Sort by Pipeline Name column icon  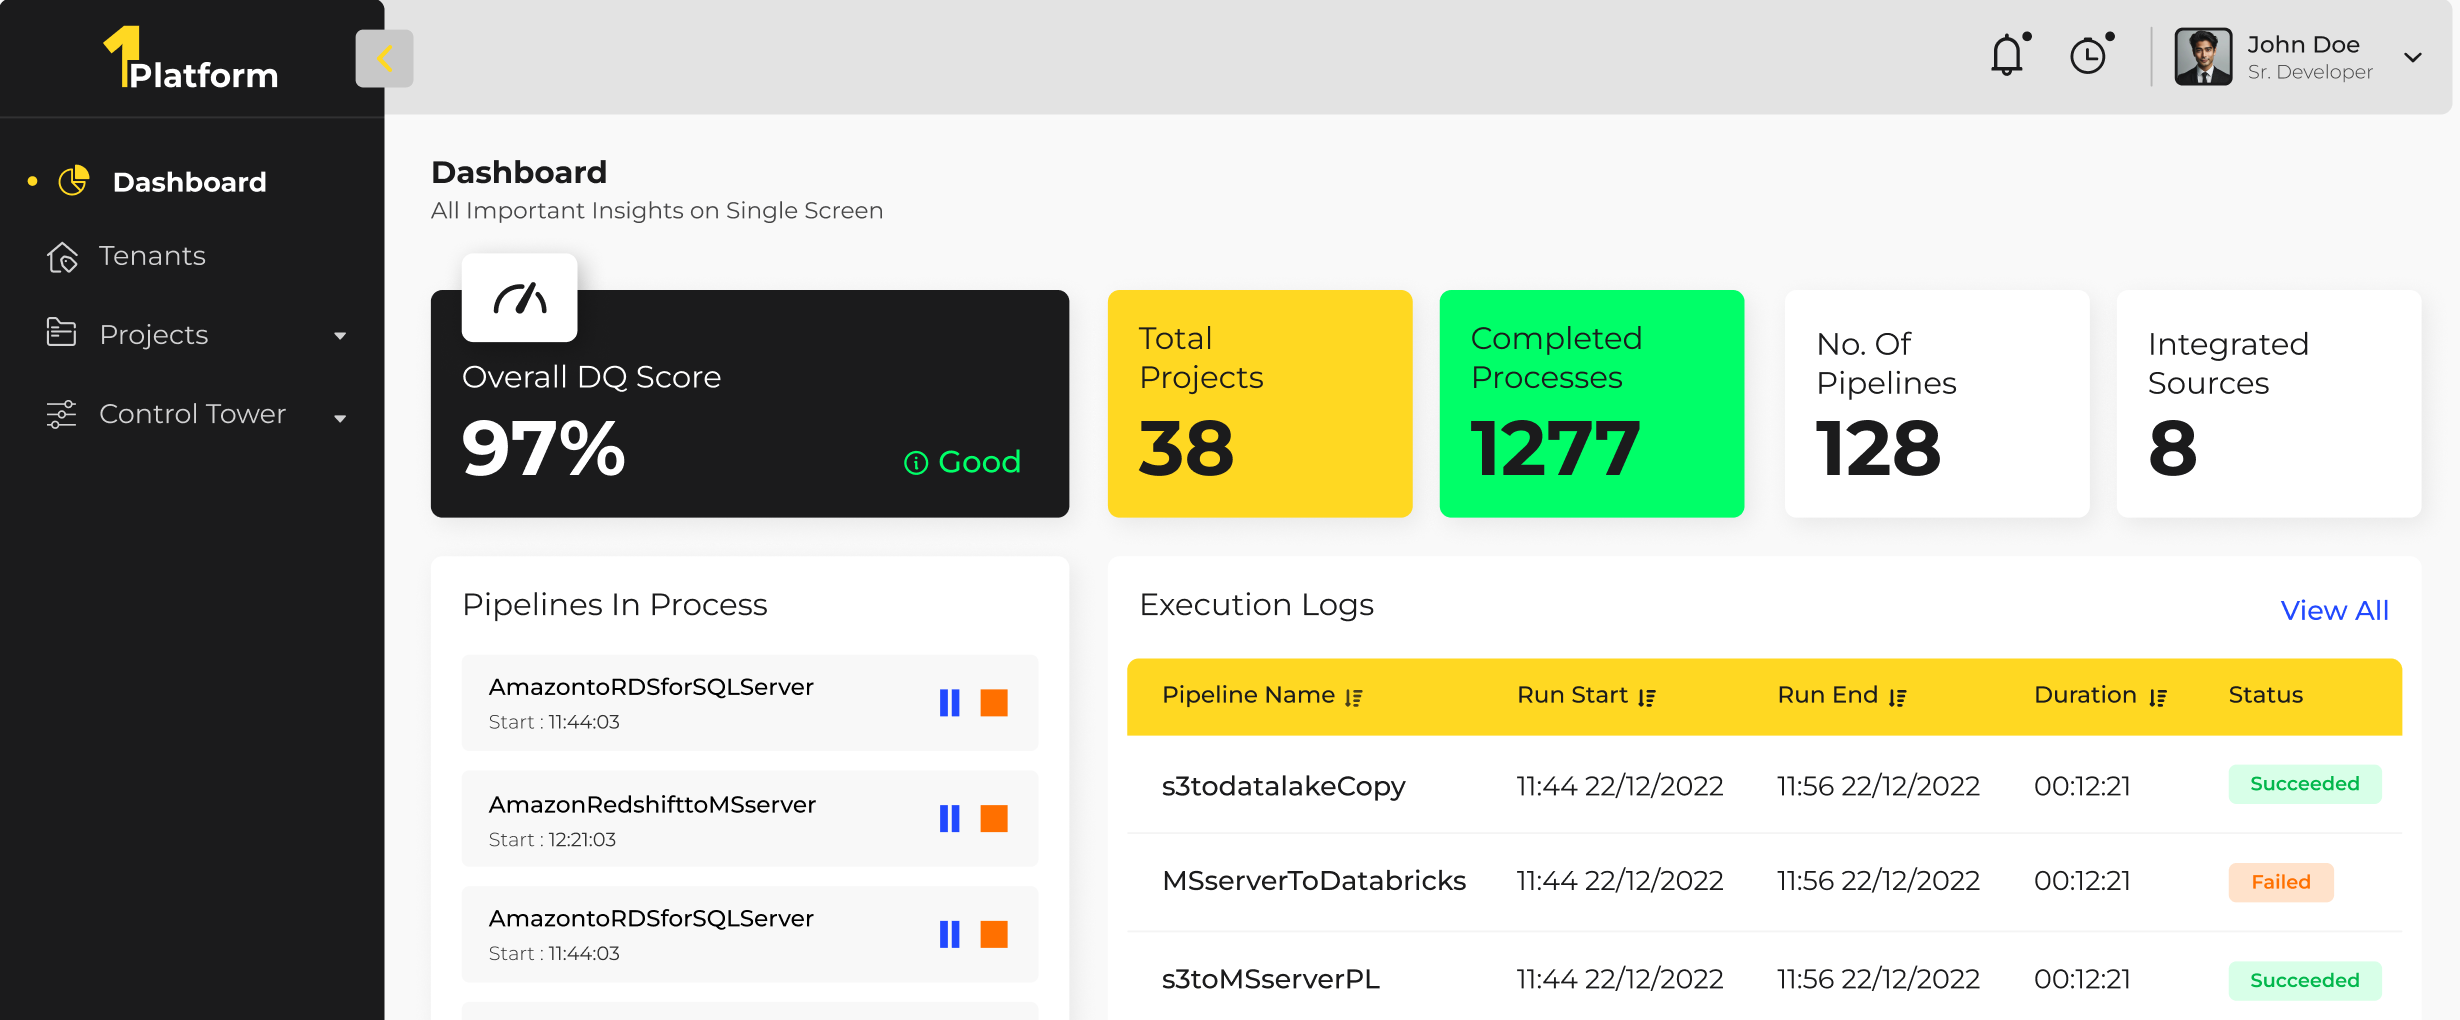tap(1353, 697)
